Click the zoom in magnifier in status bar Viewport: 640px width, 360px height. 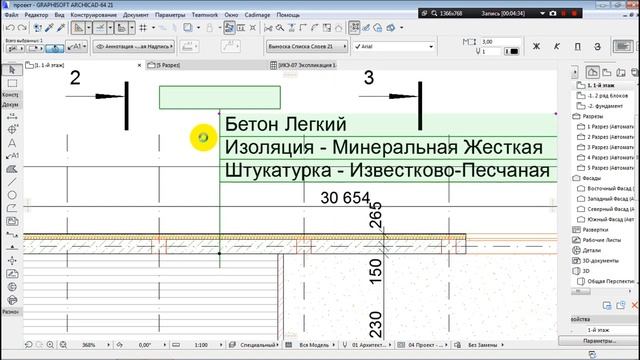(x=50, y=345)
